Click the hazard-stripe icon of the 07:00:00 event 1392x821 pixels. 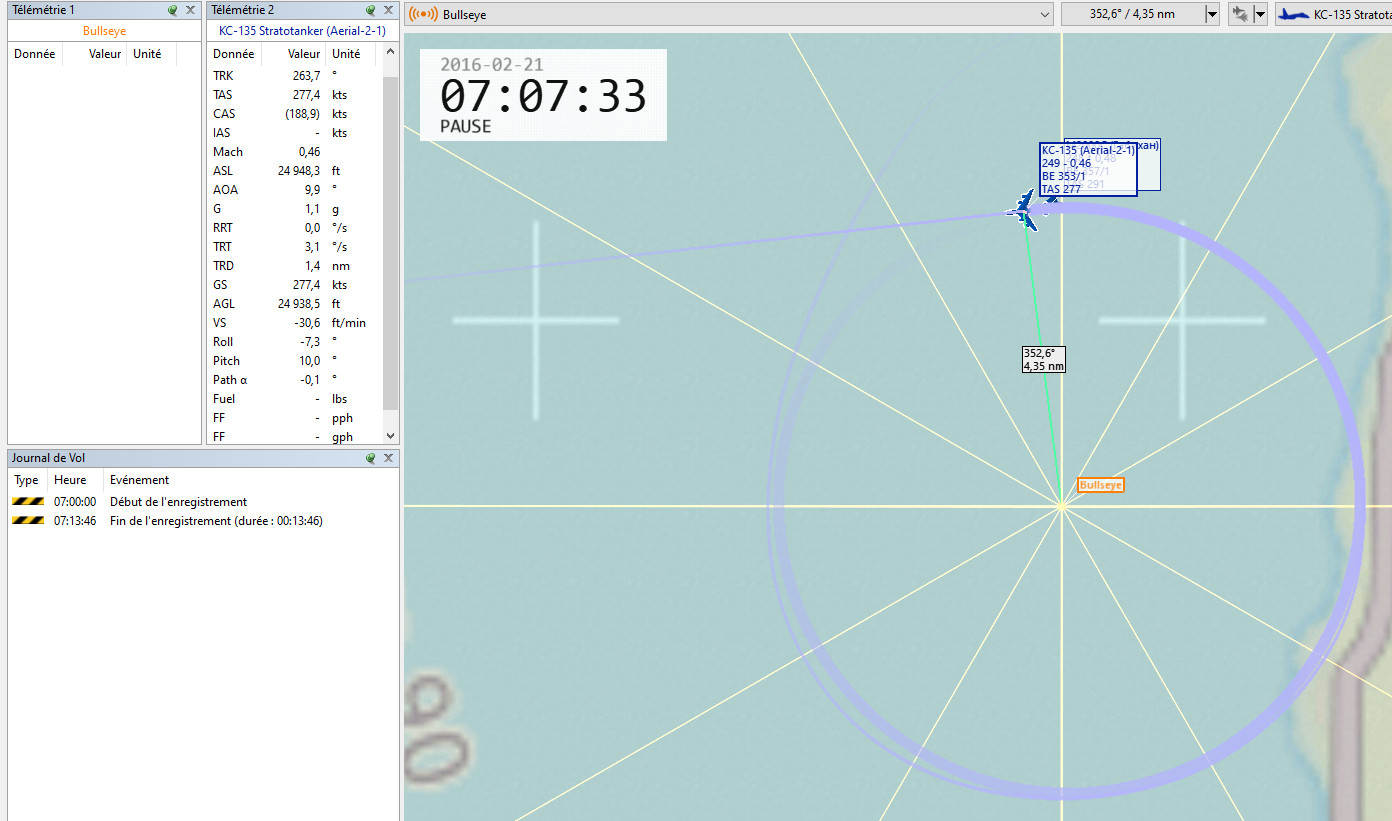click(27, 502)
